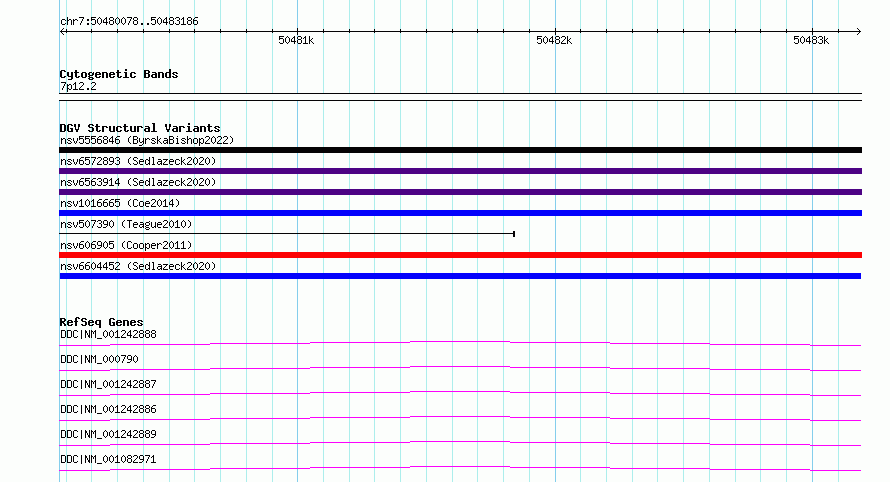Select the 7p12.2 band label
Image resolution: width=890 pixels, height=482 pixels.
click(x=78, y=86)
